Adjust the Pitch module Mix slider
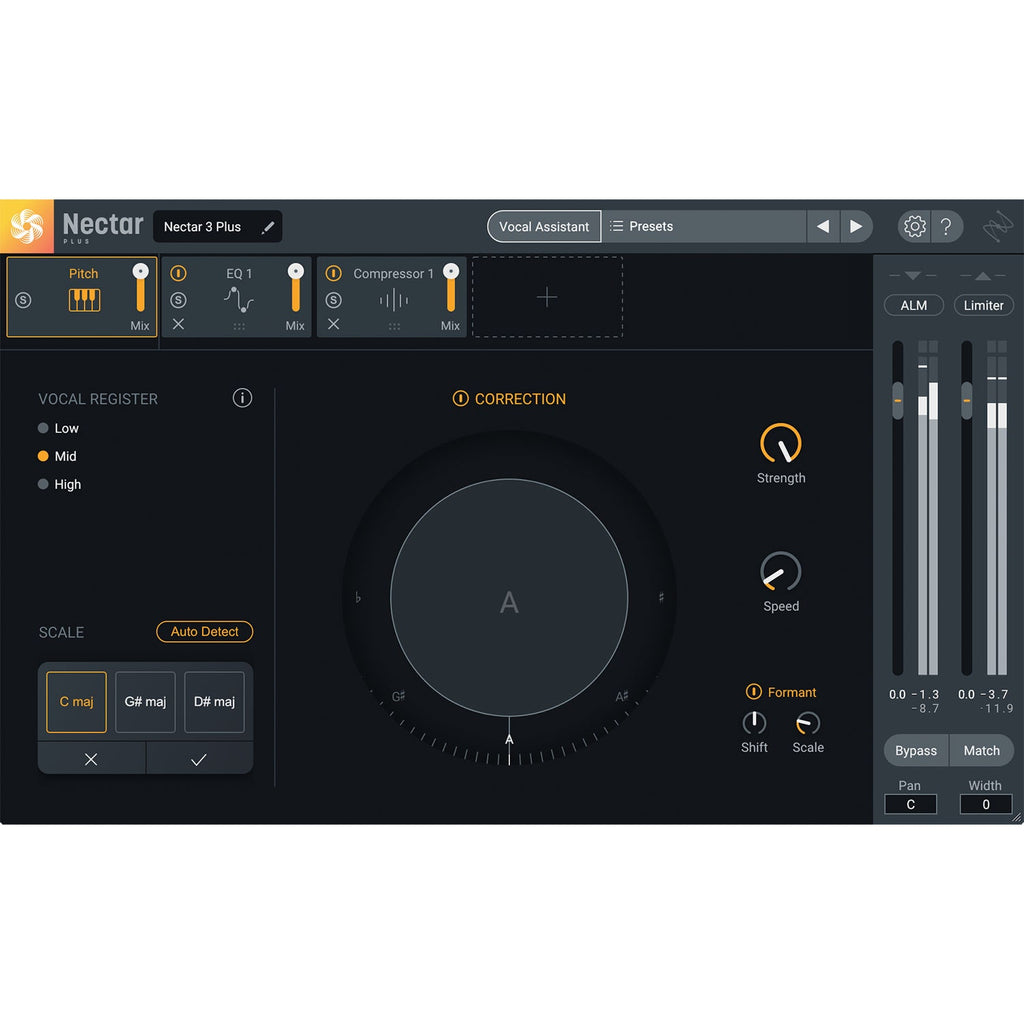The height and width of the screenshot is (1024, 1024). point(140,288)
